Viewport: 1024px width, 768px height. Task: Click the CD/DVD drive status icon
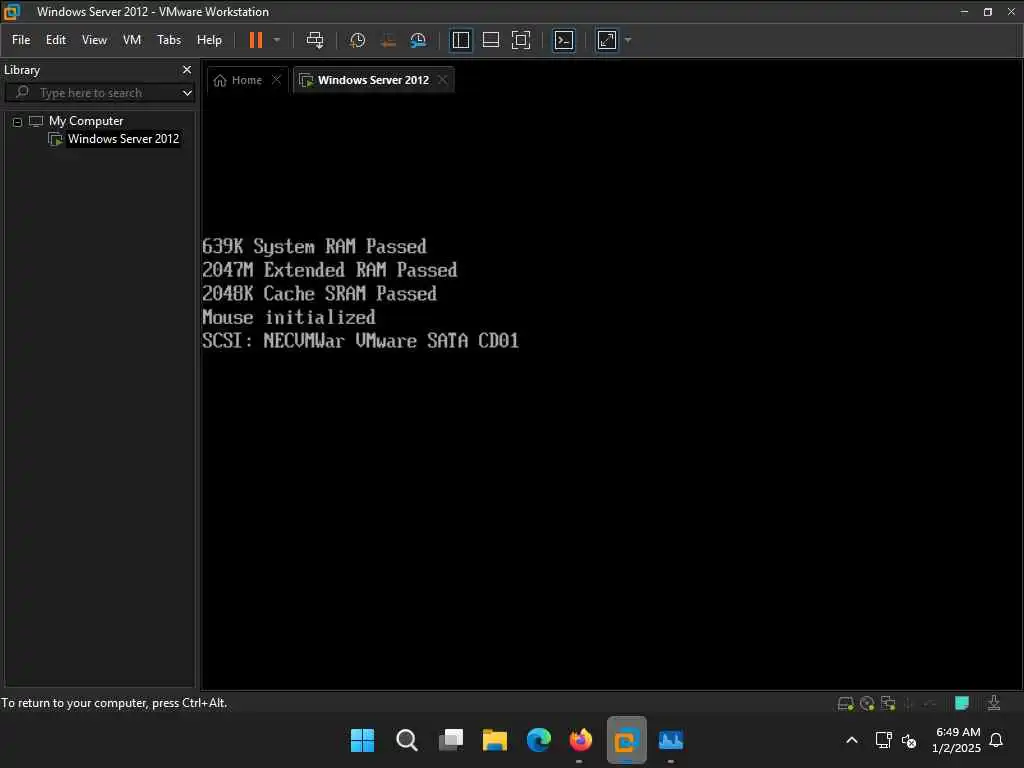click(x=867, y=703)
